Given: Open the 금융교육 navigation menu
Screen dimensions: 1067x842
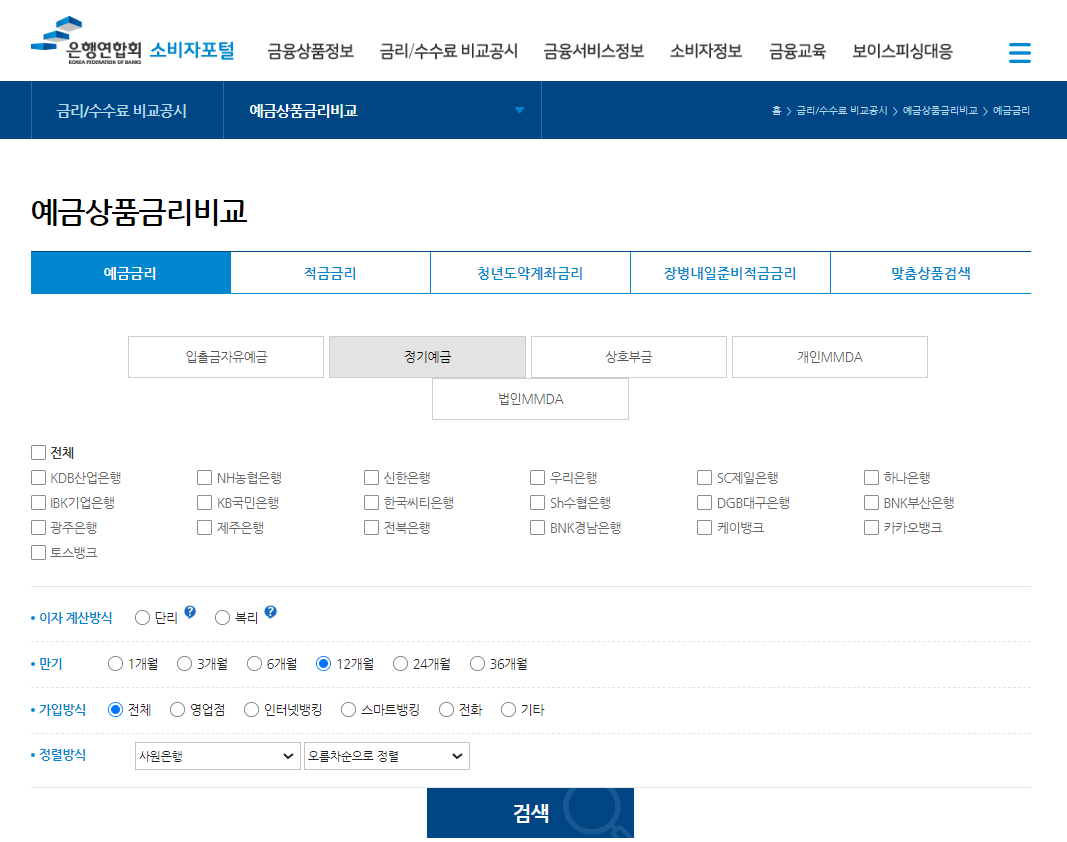Looking at the screenshot, I should tap(798, 52).
